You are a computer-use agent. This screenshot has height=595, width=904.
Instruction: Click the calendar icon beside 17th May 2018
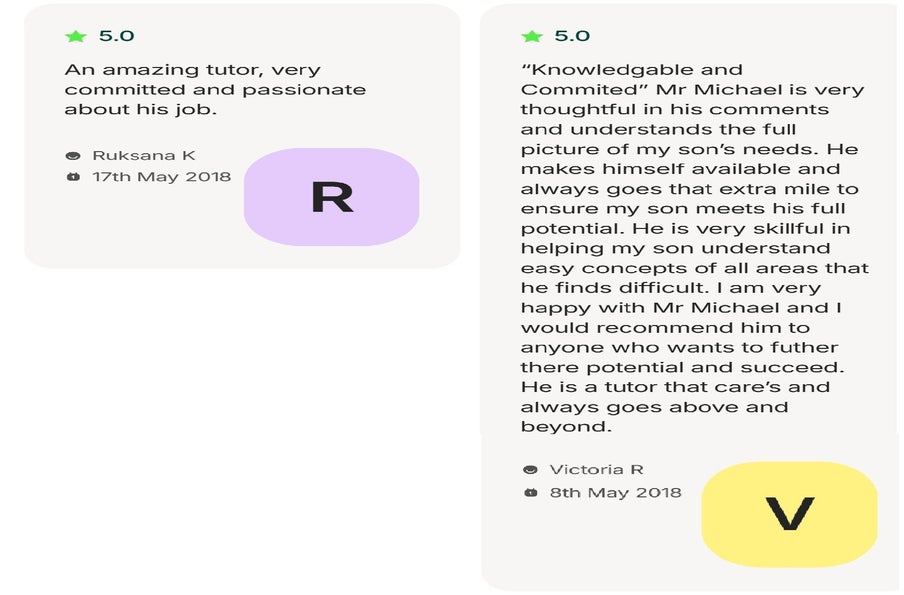pos(72,177)
